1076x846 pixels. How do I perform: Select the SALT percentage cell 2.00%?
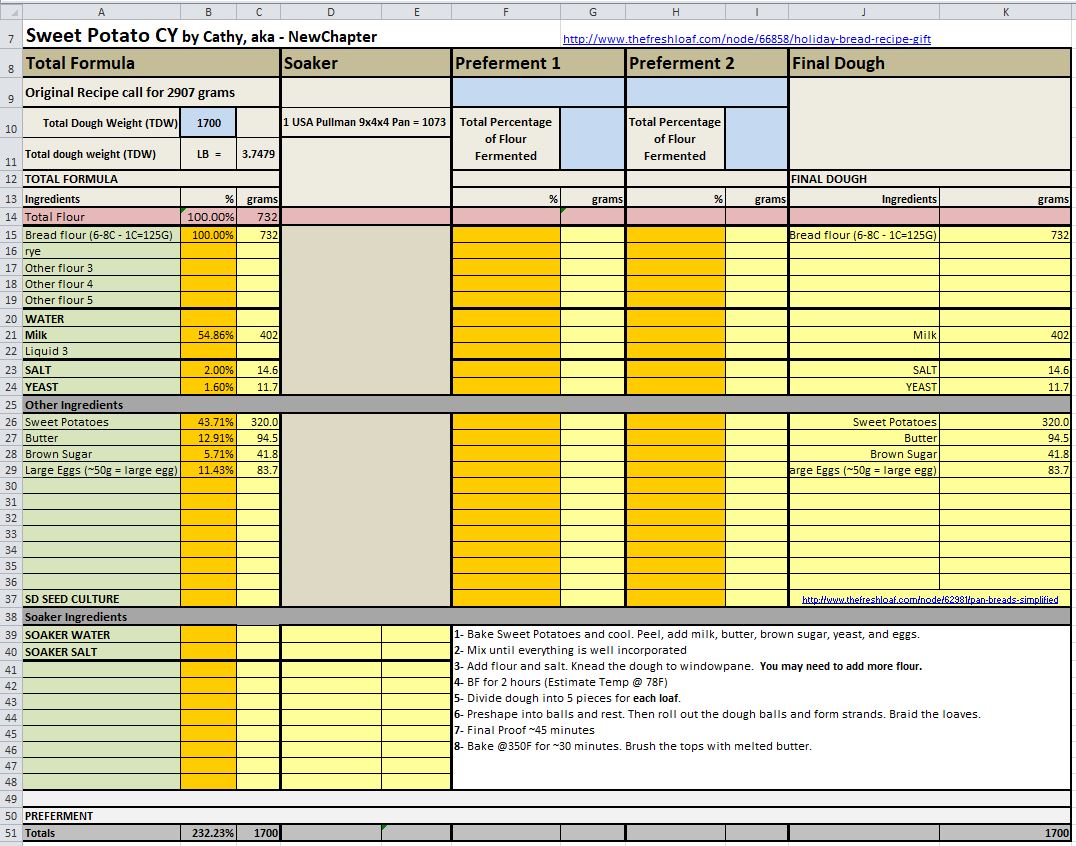(209, 370)
